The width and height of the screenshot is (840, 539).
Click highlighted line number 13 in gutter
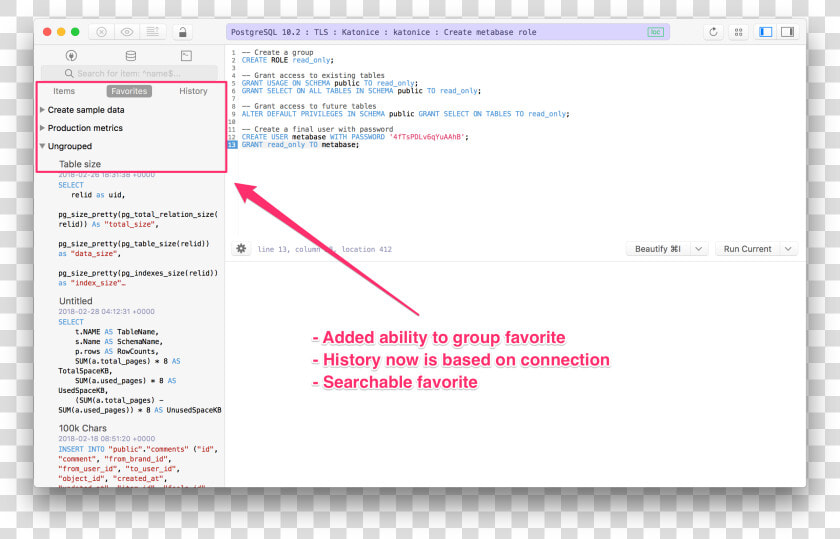tap(232, 145)
